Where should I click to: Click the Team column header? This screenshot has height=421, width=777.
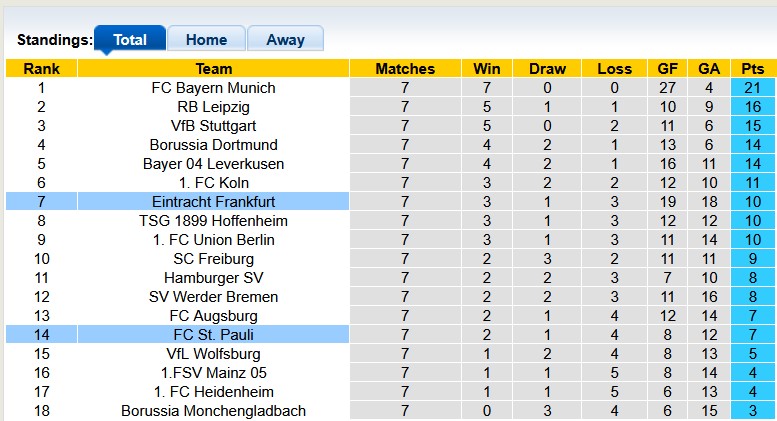[213, 69]
